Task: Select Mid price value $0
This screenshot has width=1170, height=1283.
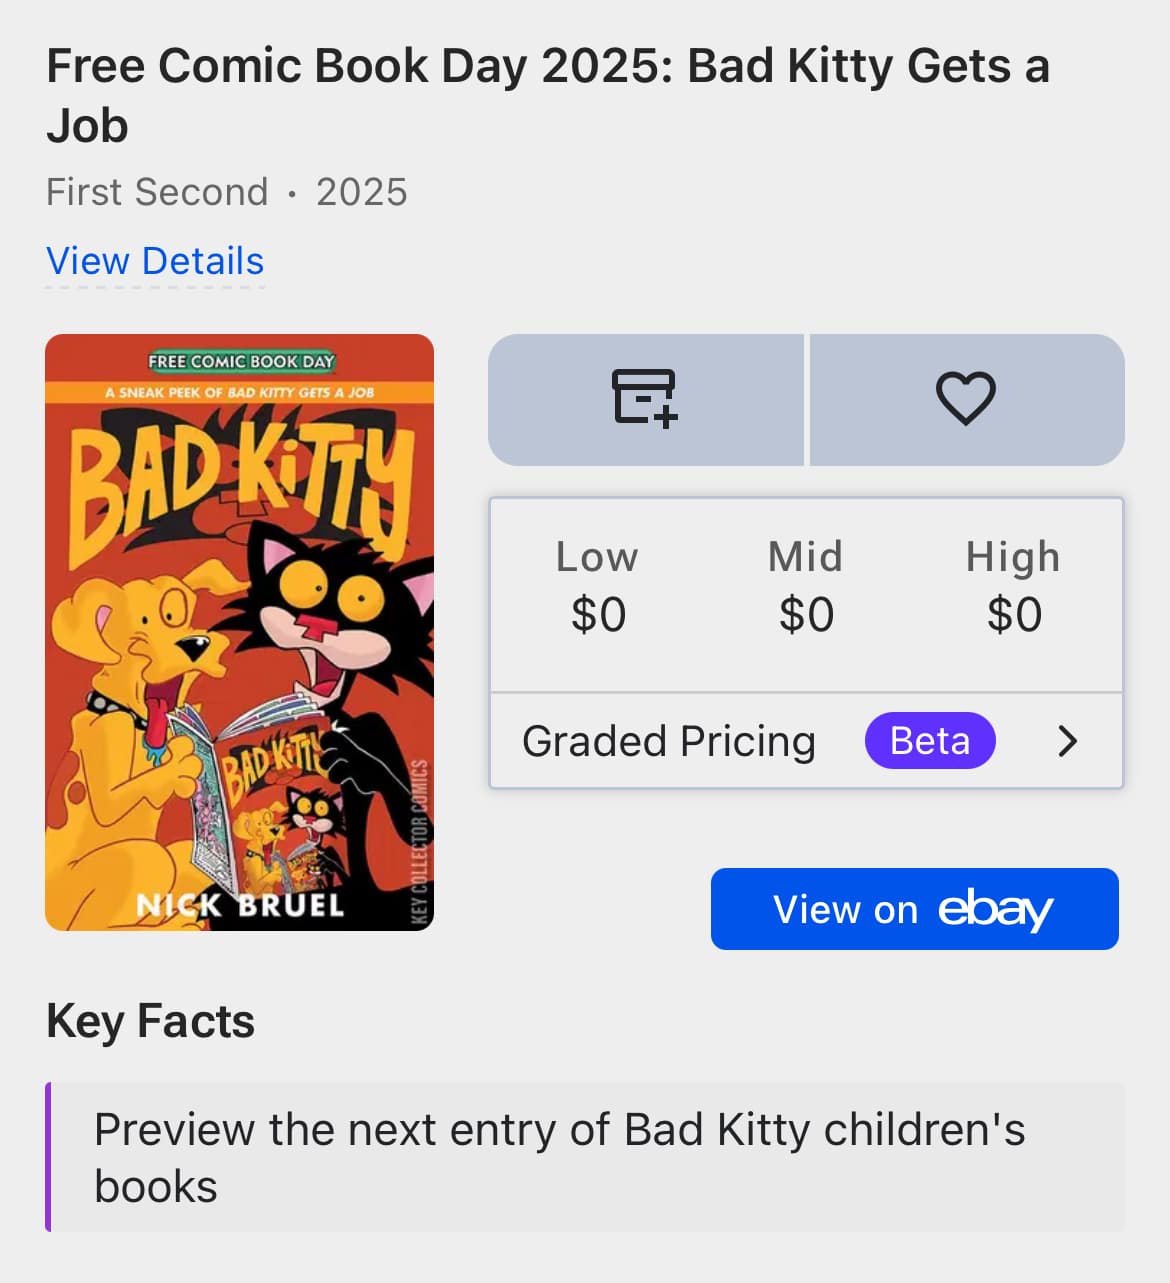Action: pyautogui.click(x=806, y=614)
